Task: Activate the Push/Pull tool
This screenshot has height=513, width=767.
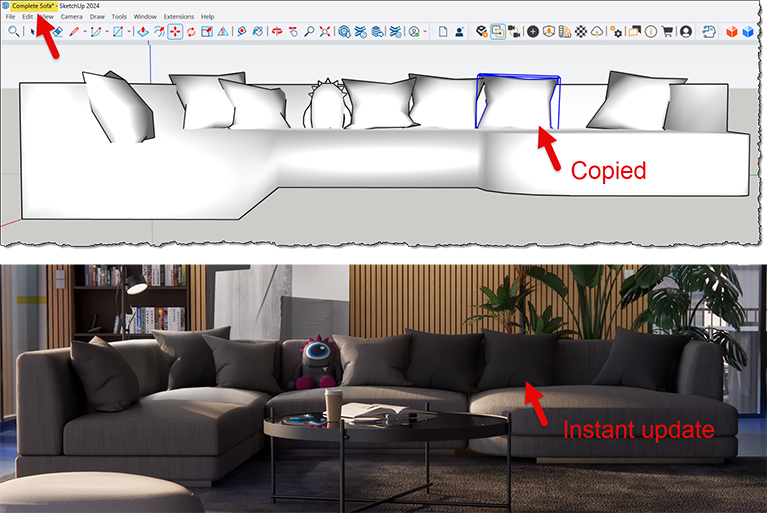Action: point(142,32)
